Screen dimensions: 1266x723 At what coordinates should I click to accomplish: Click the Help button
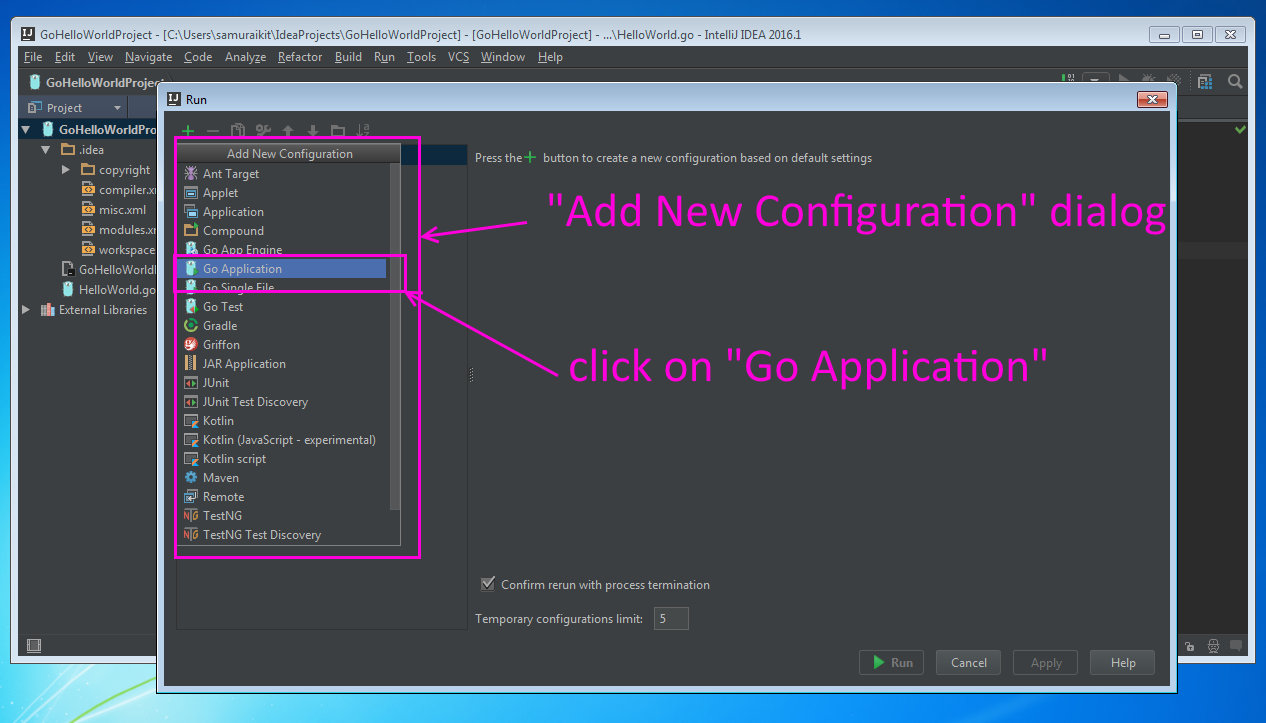pyautogui.click(x=1123, y=662)
